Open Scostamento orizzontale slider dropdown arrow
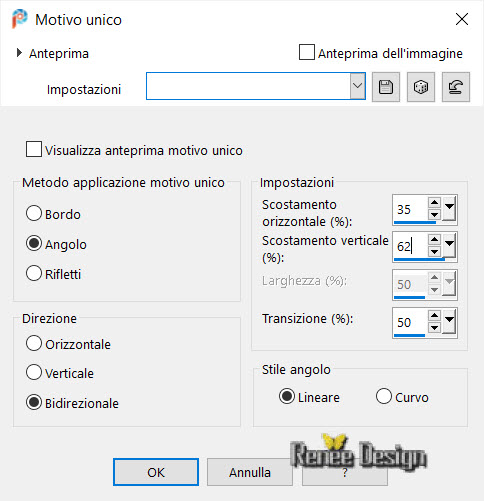 click(x=449, y=208)
